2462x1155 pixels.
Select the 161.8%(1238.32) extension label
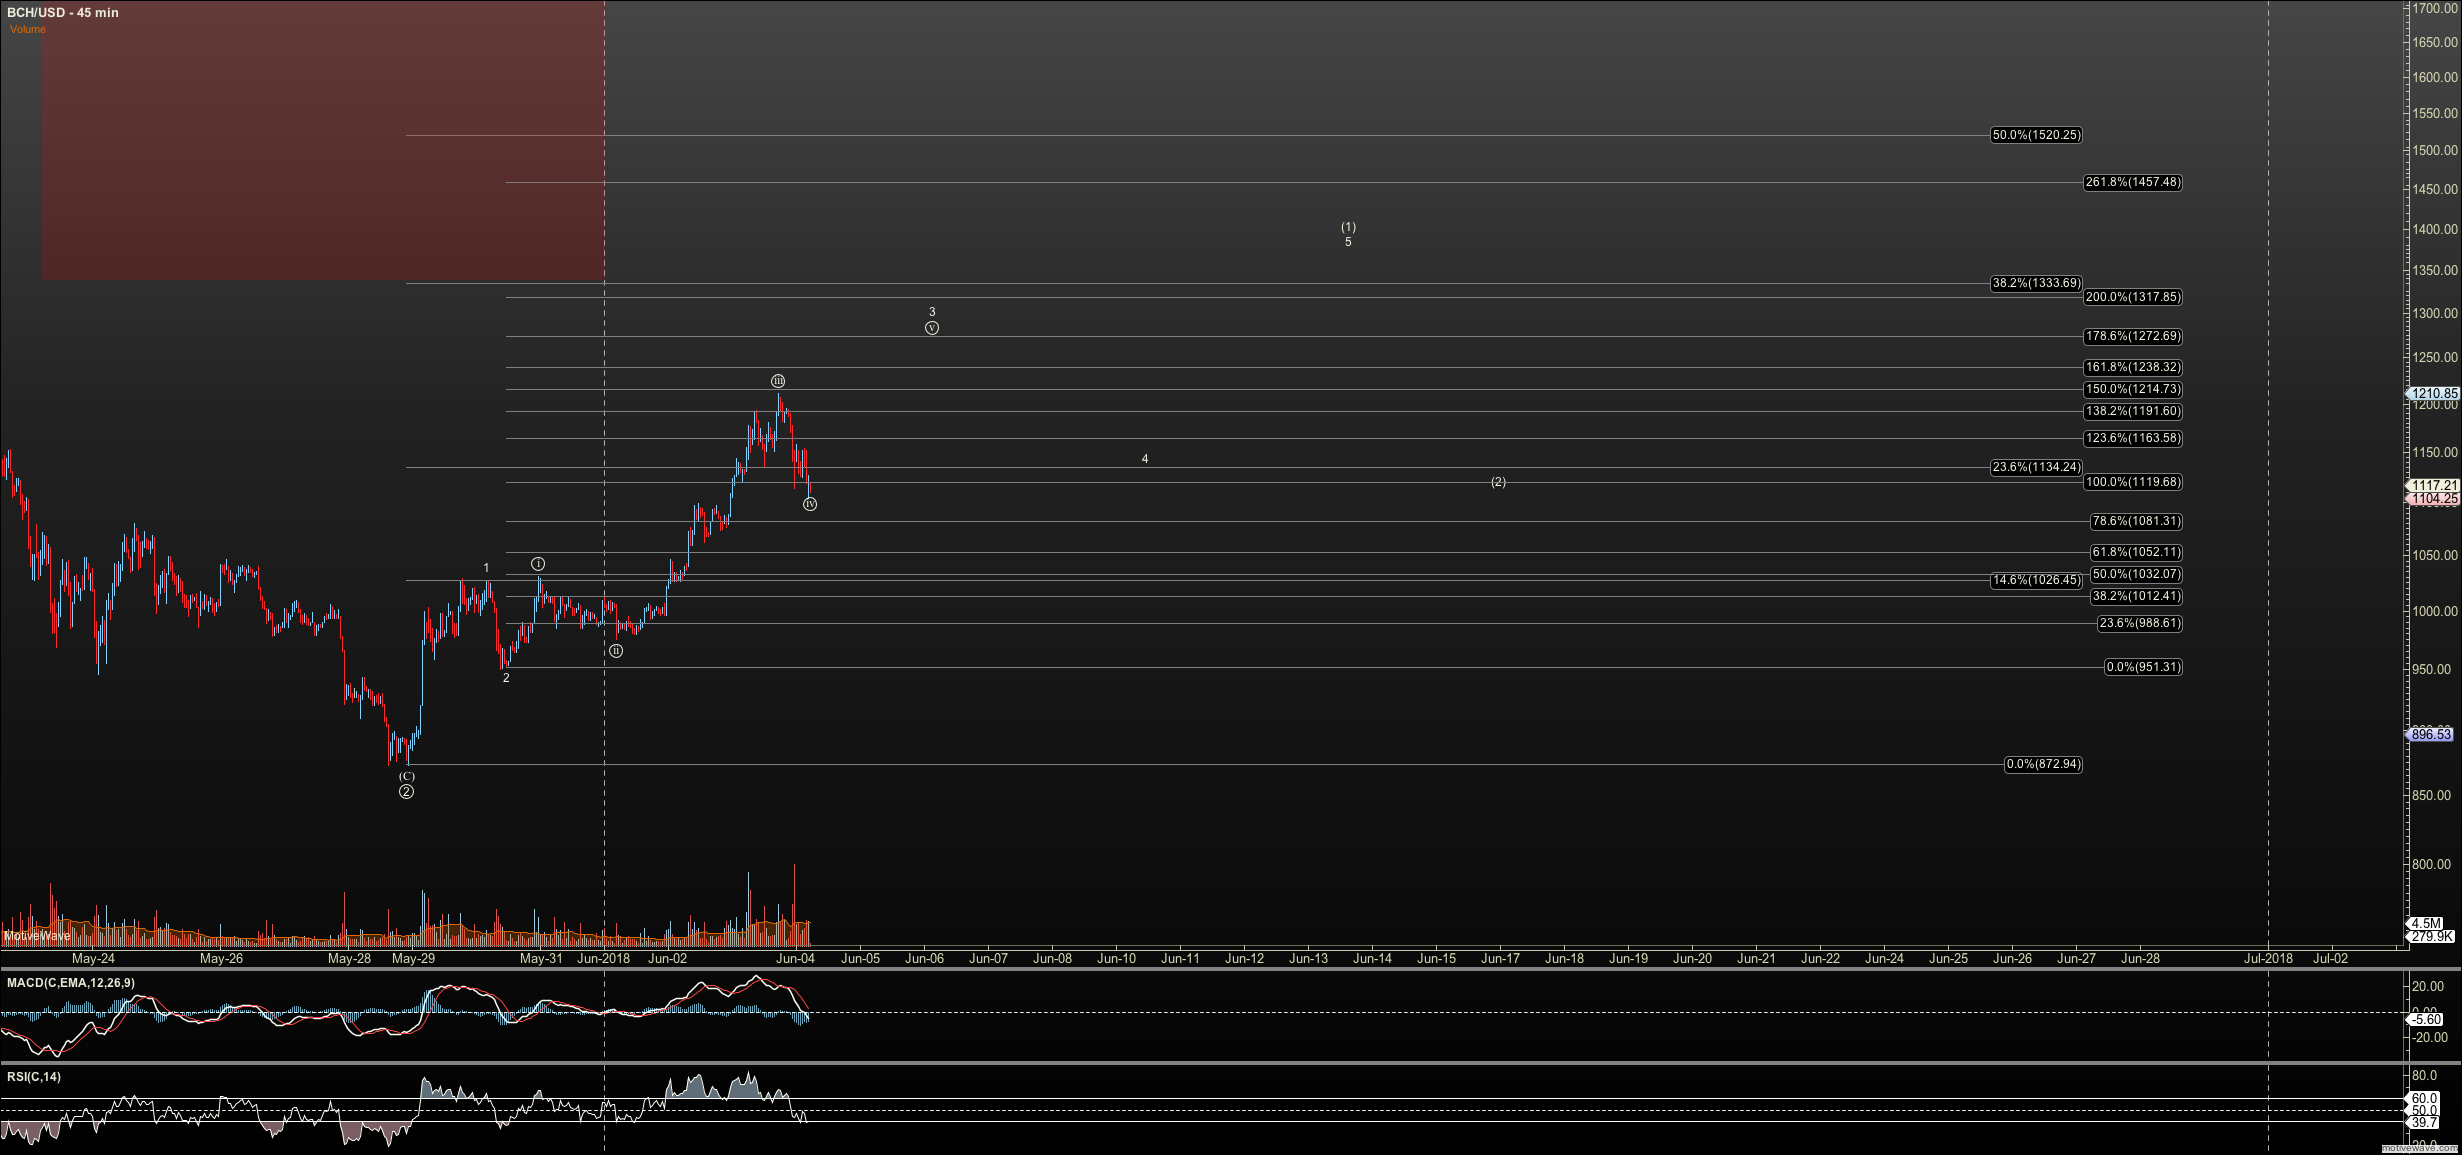(2132, 367)
